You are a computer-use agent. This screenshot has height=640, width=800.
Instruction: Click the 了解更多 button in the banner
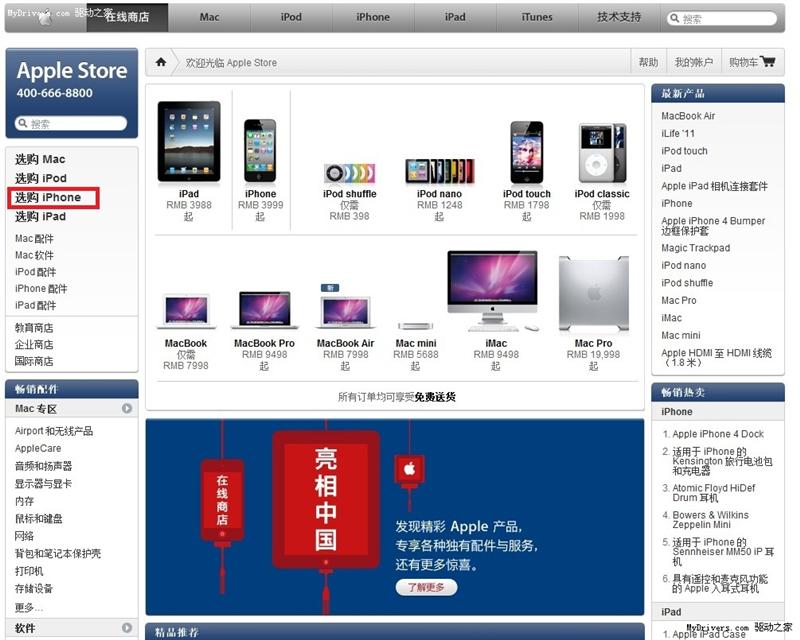click(427, 587)
